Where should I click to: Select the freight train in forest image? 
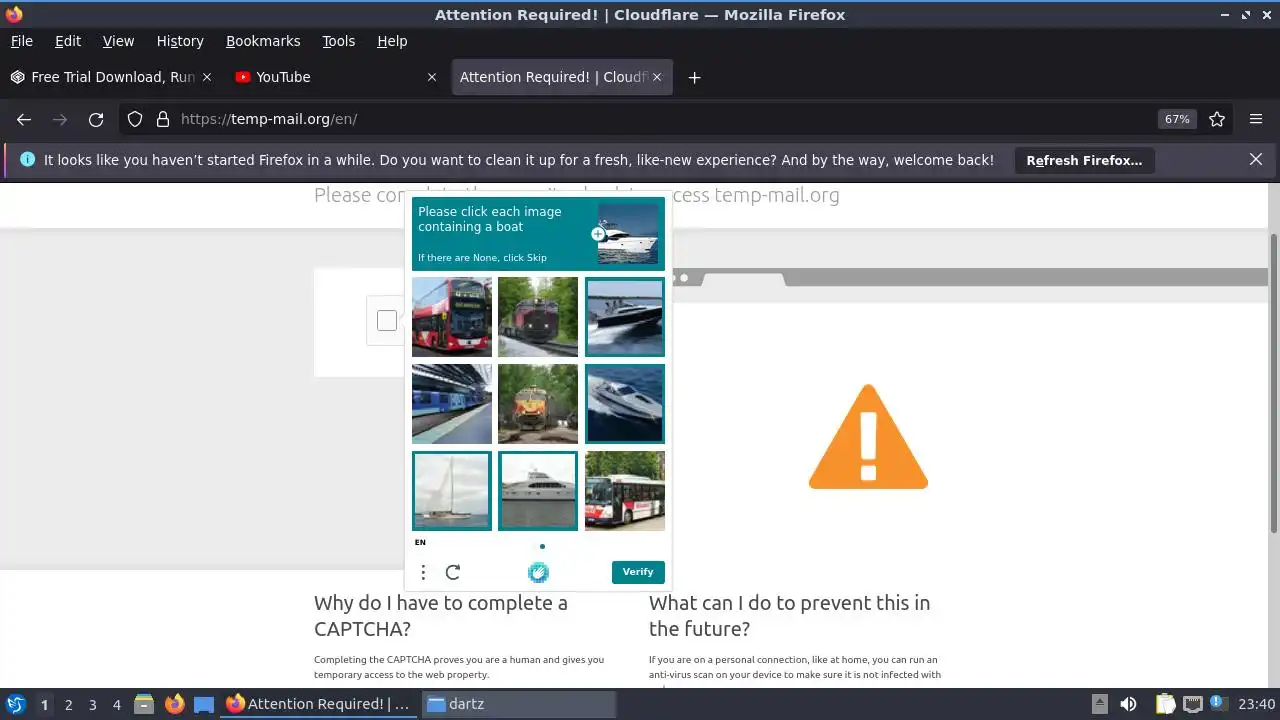(538, 317)
